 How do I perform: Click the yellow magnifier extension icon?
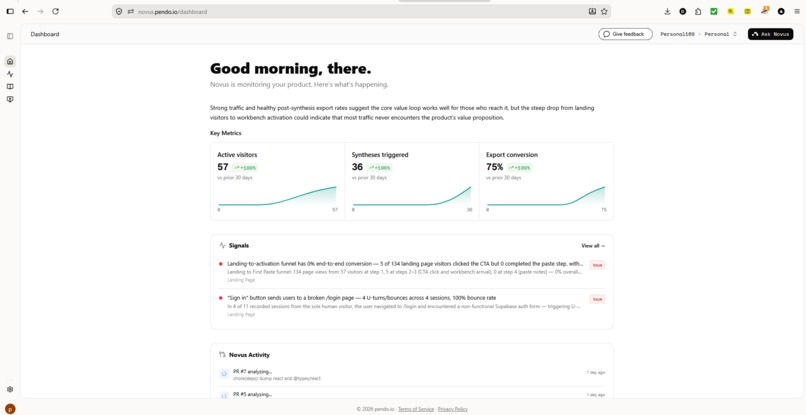[x=730, y=11]
